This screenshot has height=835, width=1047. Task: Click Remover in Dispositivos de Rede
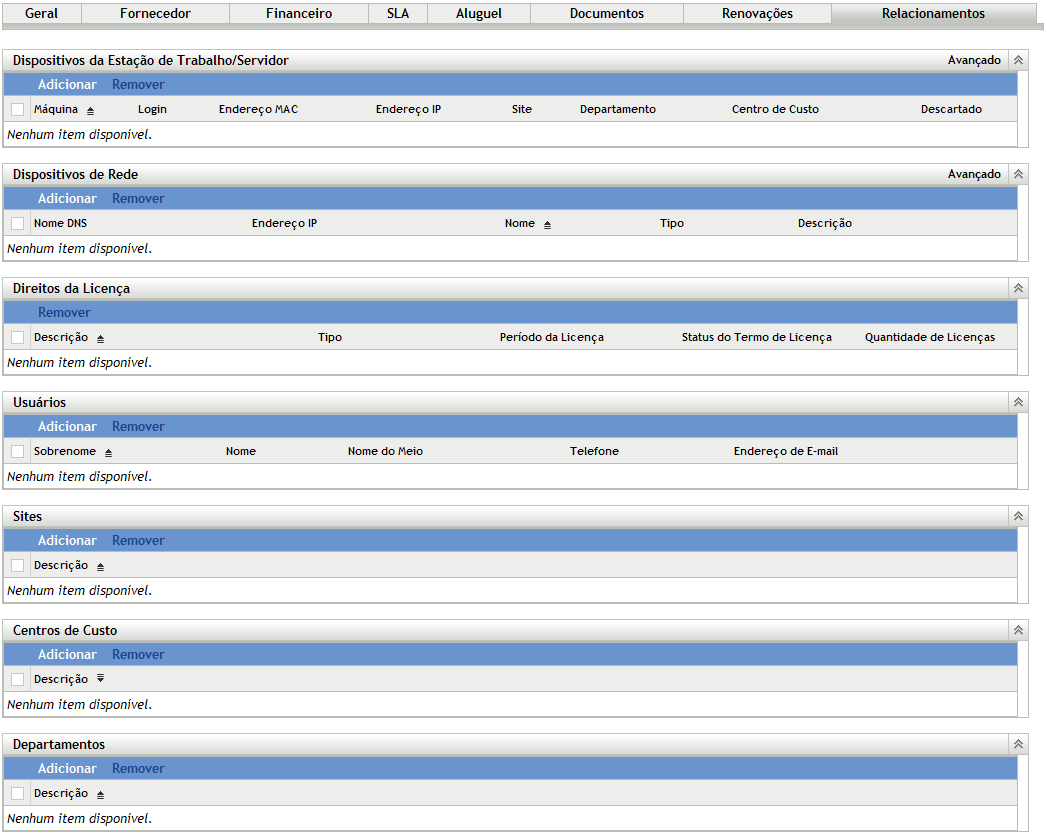[x=138, y=199]
